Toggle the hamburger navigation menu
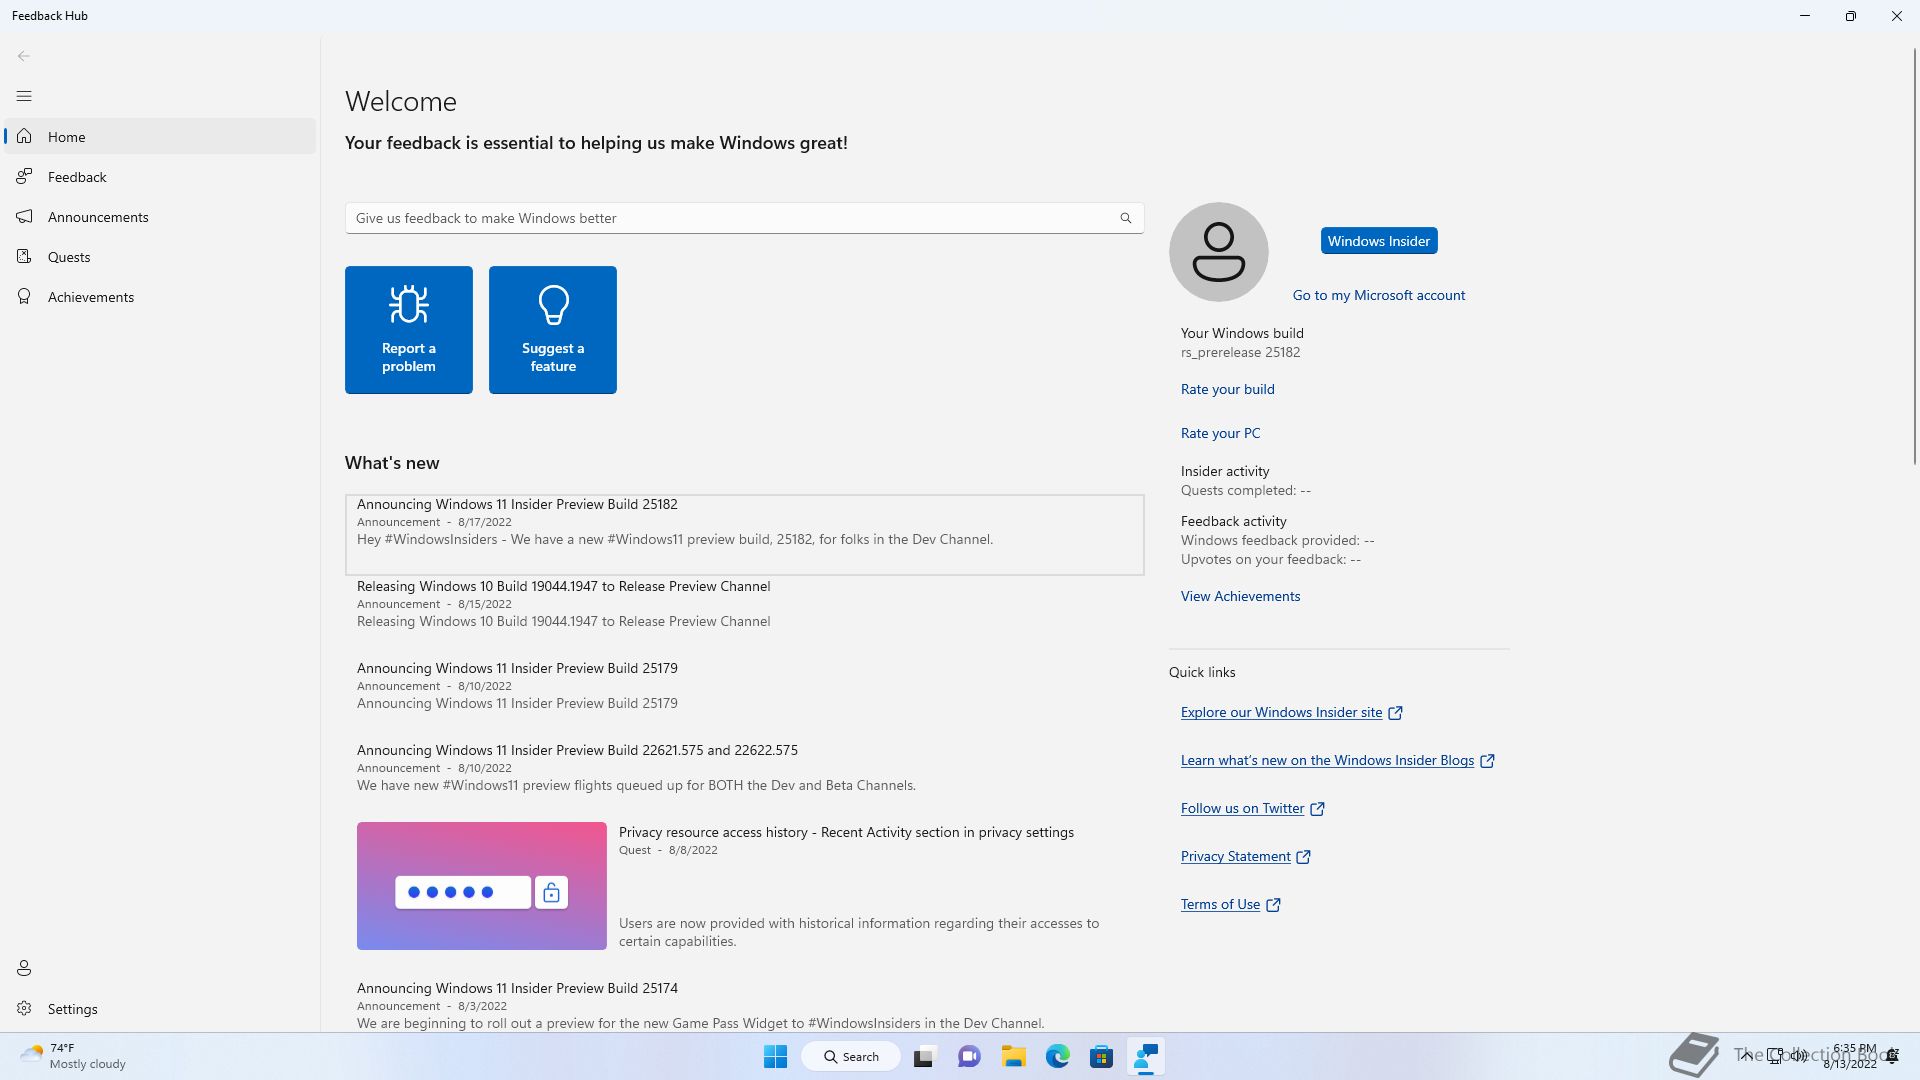The height and width of the screenshot is (1080, 1920). click(24, 96)
